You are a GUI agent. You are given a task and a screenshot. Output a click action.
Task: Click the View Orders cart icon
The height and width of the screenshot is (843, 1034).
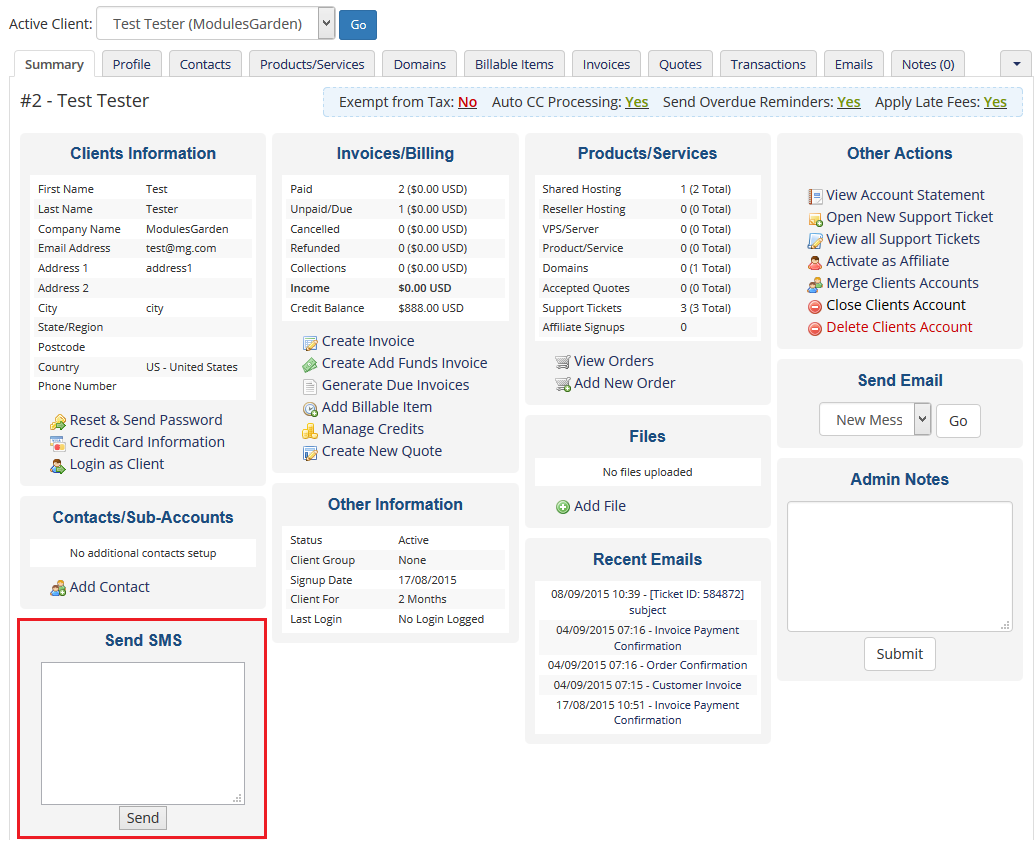coord(563,362)
